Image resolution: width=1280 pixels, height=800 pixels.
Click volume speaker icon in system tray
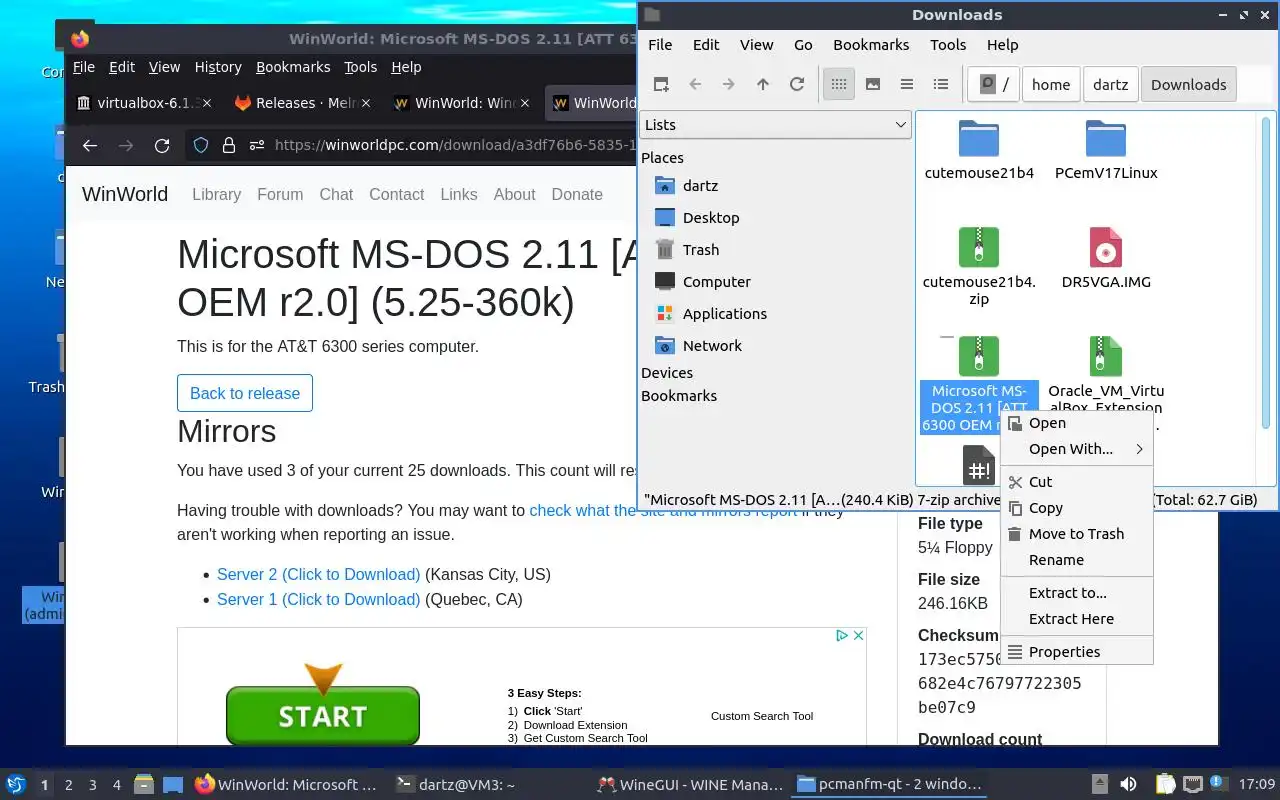(1128, 784)
